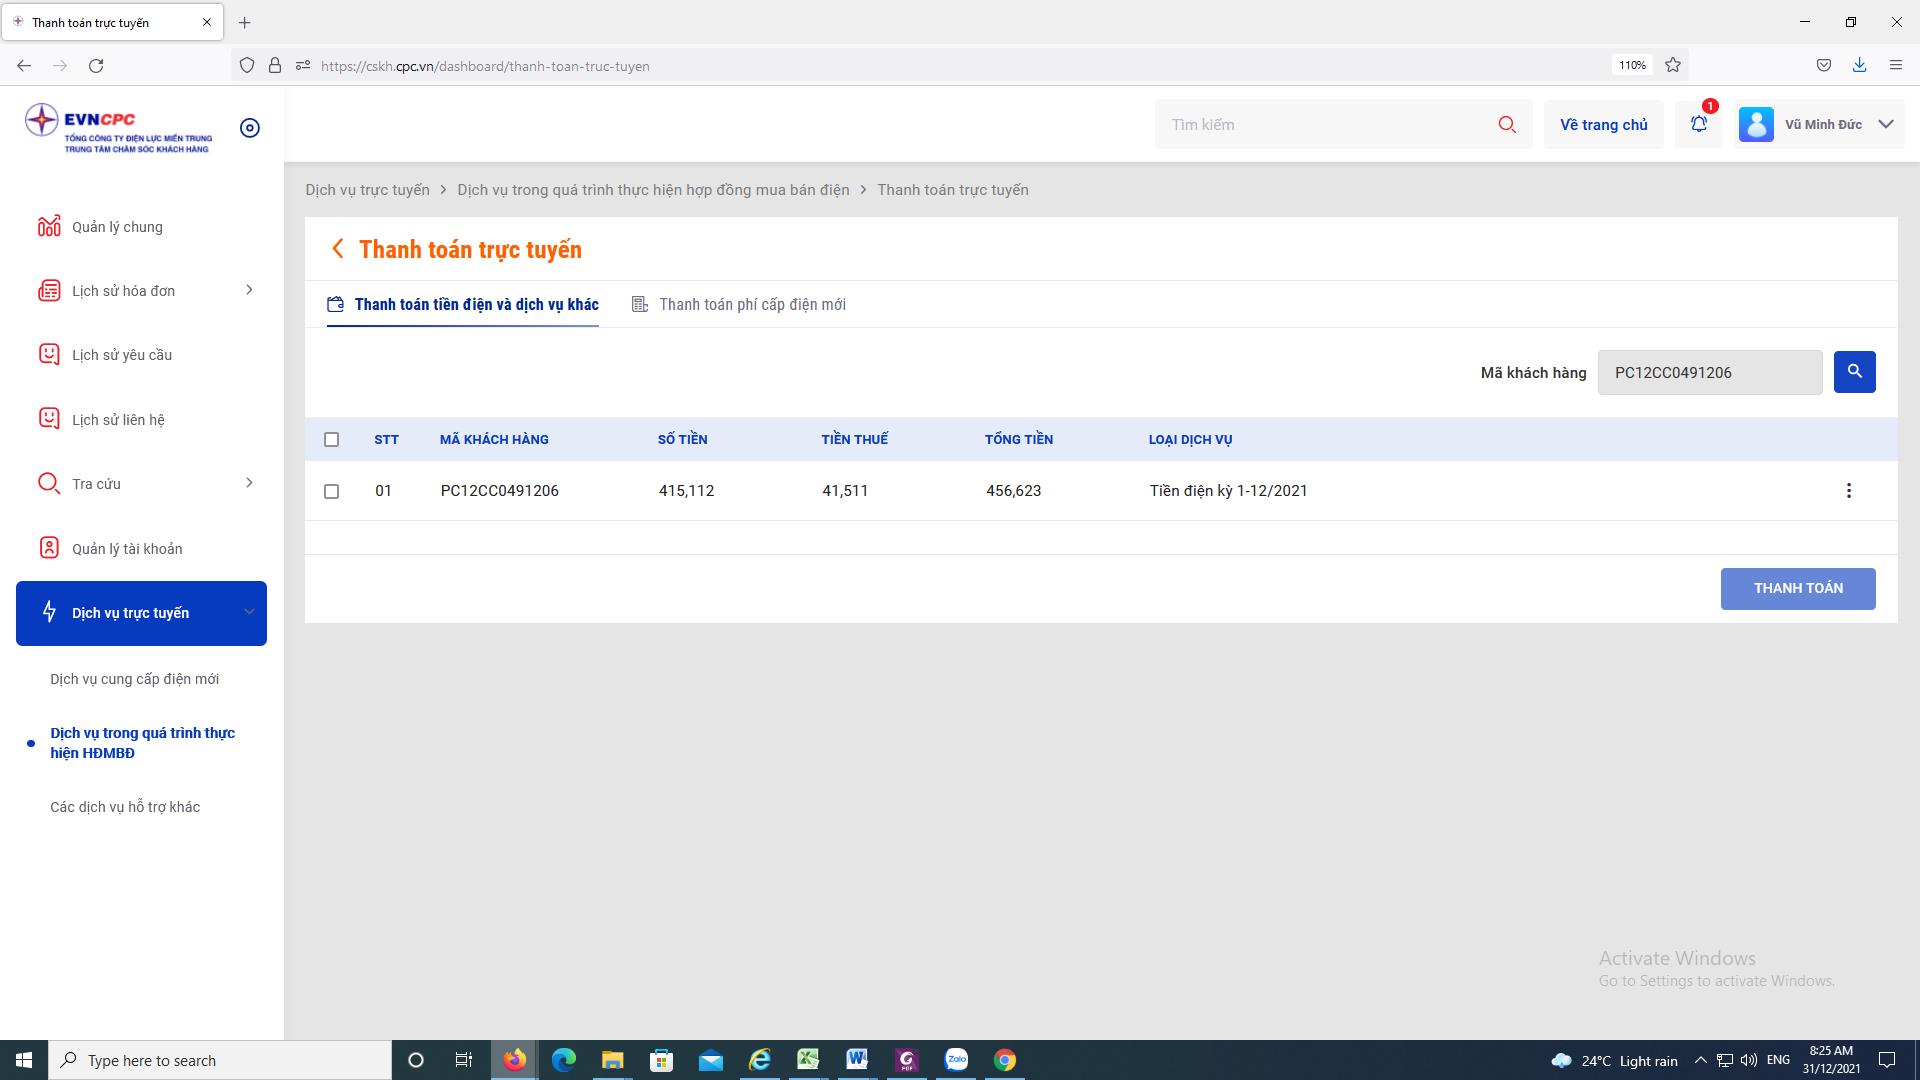Expand the Tra cứu submenu
This screenshot has width=1920, height=1080.
coord(248,483)
